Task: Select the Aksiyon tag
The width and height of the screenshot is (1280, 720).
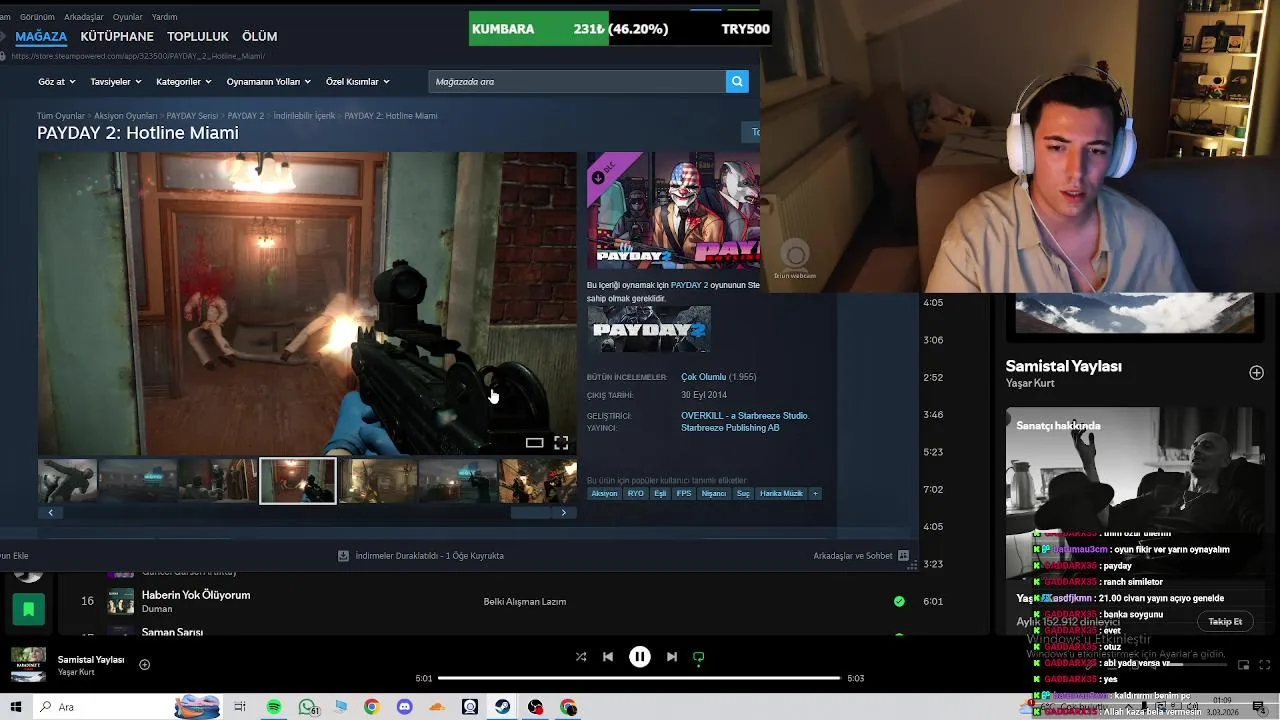Action: pyautogui.click(x=604, y=493)
